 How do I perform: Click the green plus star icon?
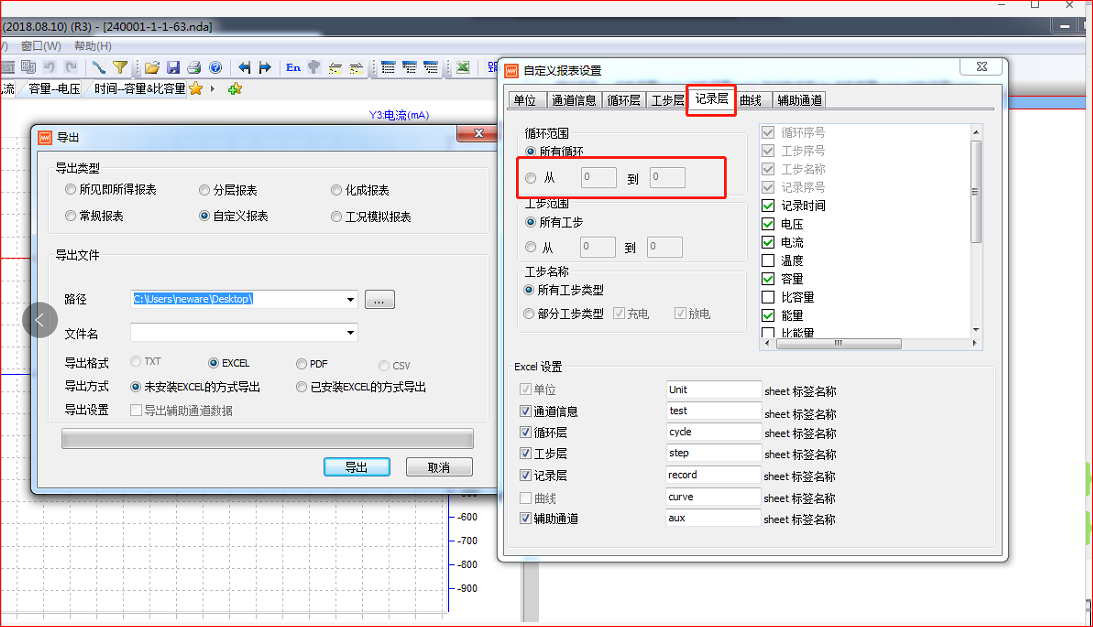[235, 89]
